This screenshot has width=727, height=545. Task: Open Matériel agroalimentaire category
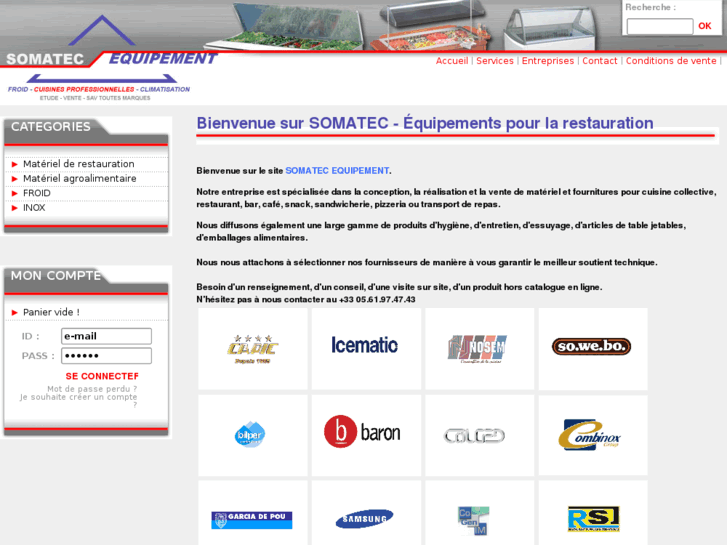tap(80, 179)
